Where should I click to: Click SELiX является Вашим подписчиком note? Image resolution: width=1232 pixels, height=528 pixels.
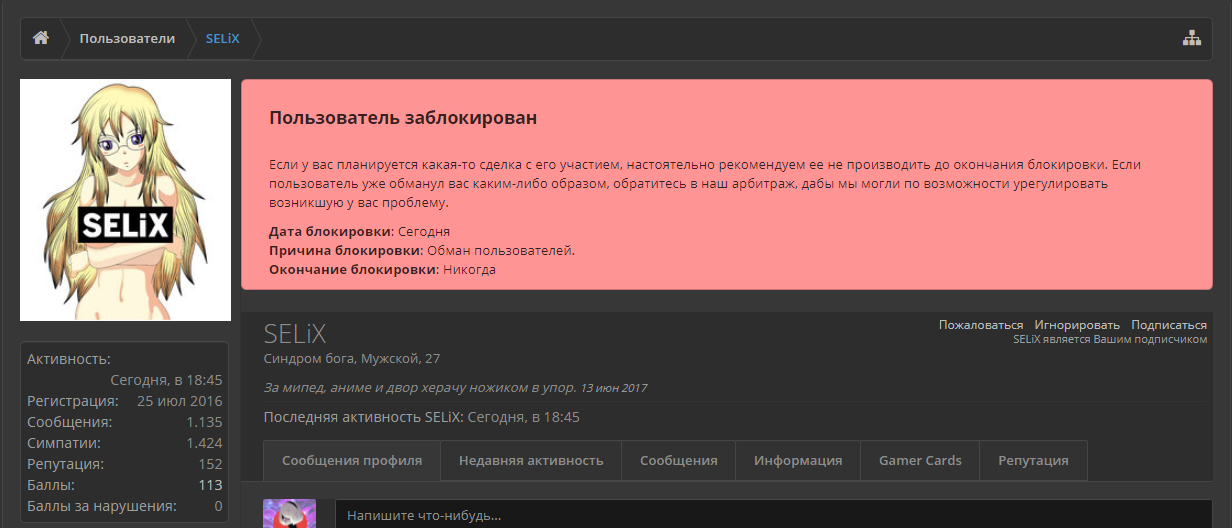pos(1110,339)
